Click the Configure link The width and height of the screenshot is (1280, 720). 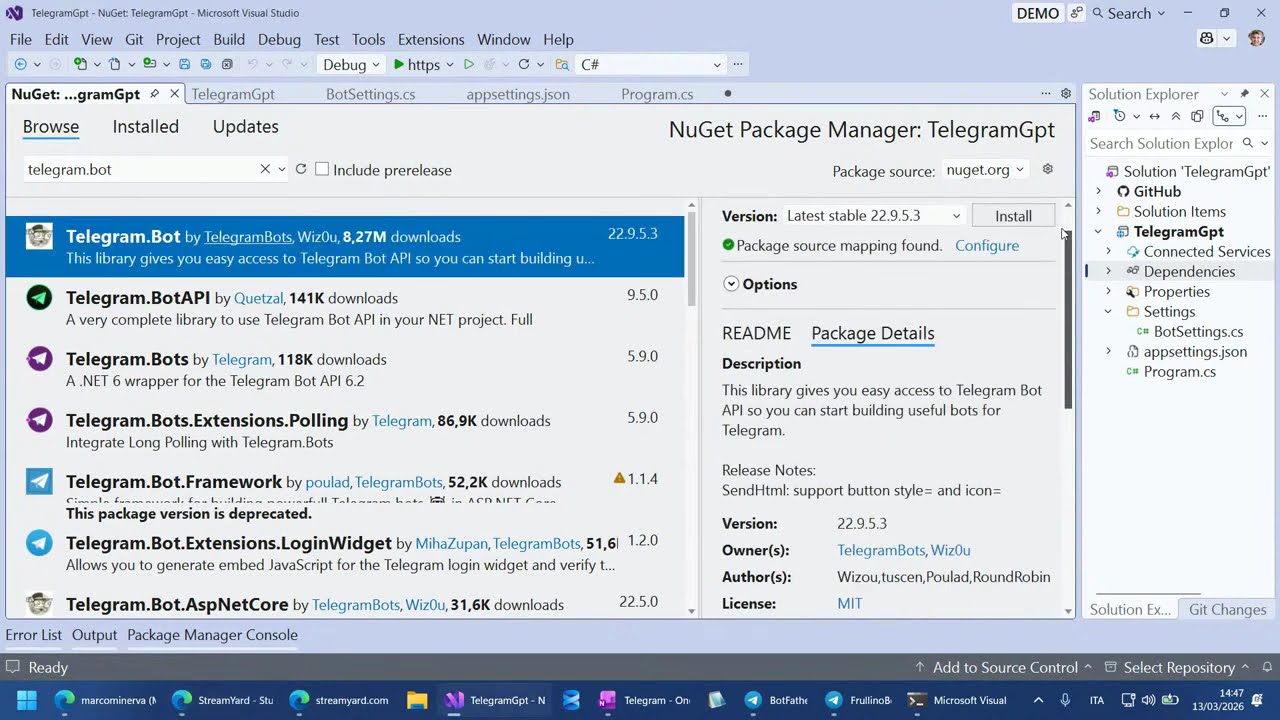[987, 246]
